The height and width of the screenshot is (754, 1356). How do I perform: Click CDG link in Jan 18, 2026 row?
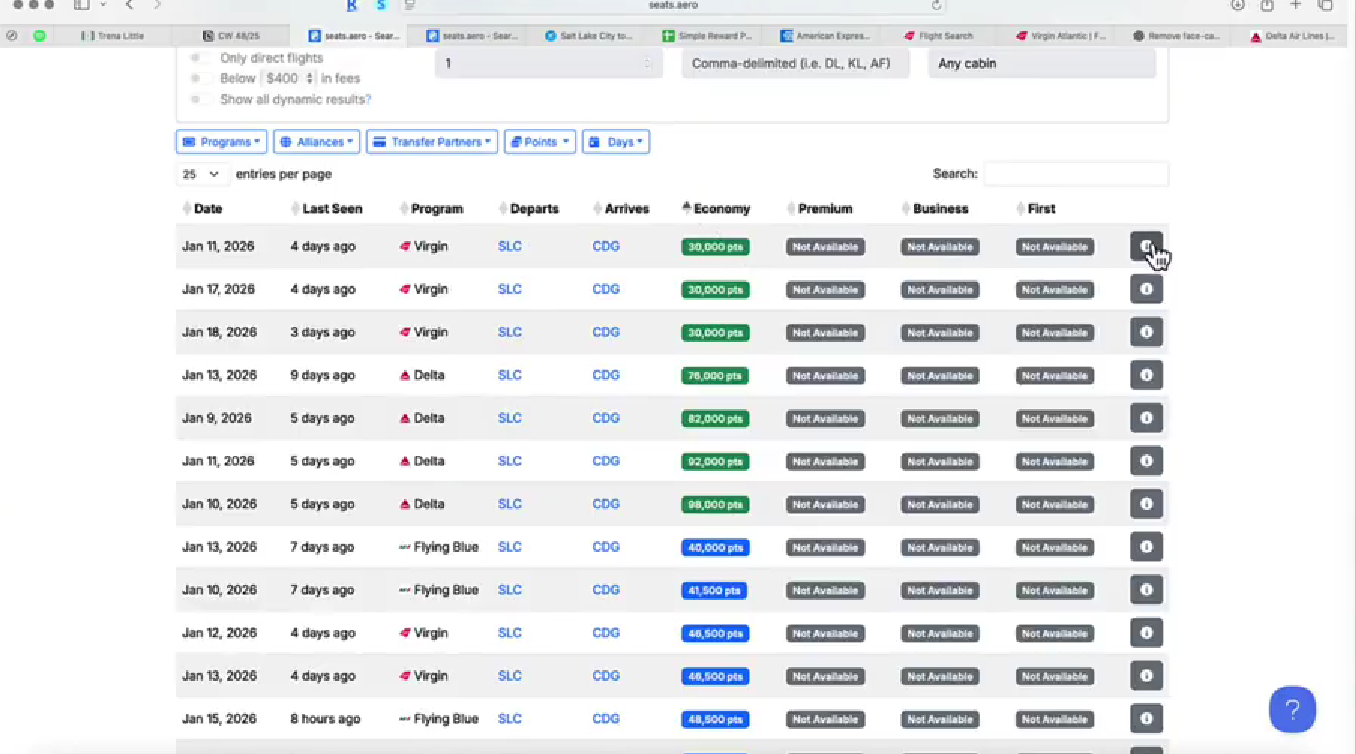pos(606,332)
